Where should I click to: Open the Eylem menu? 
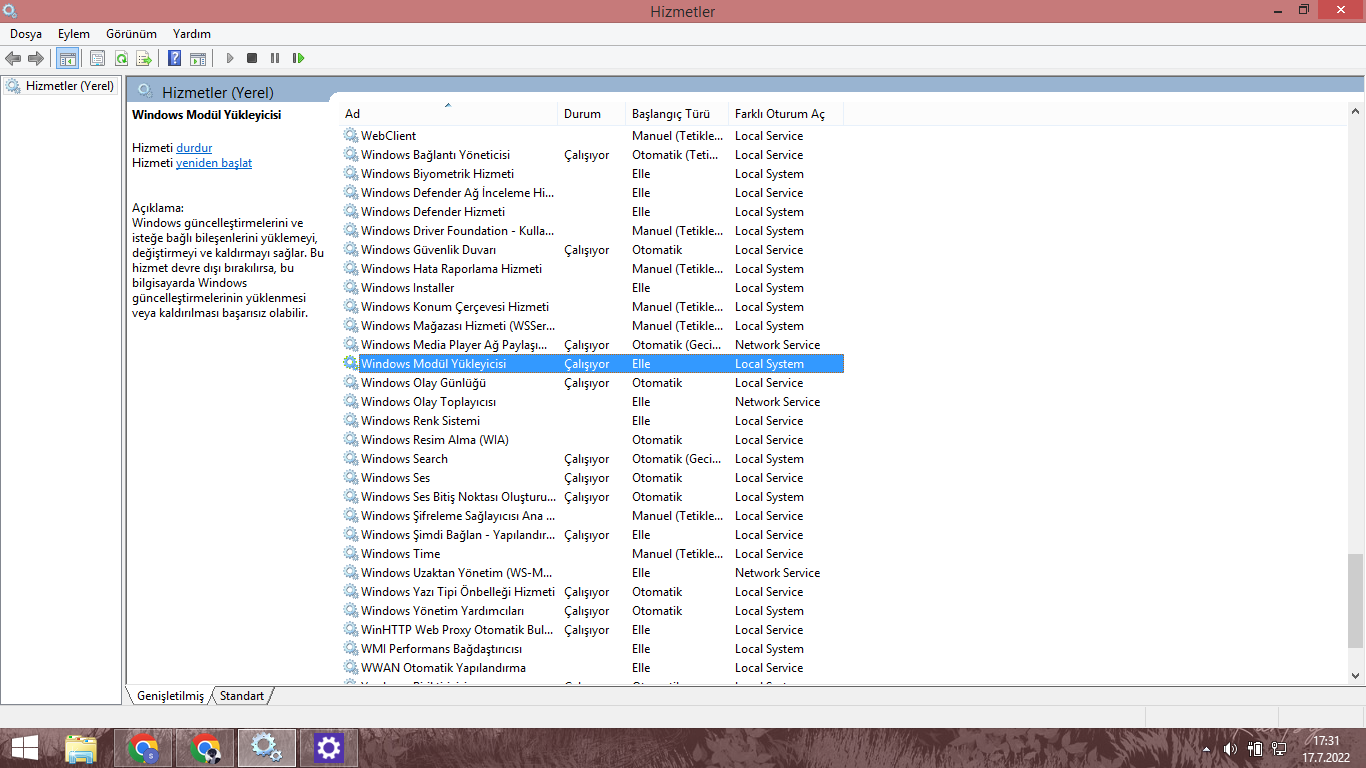[x=74, y=33]
